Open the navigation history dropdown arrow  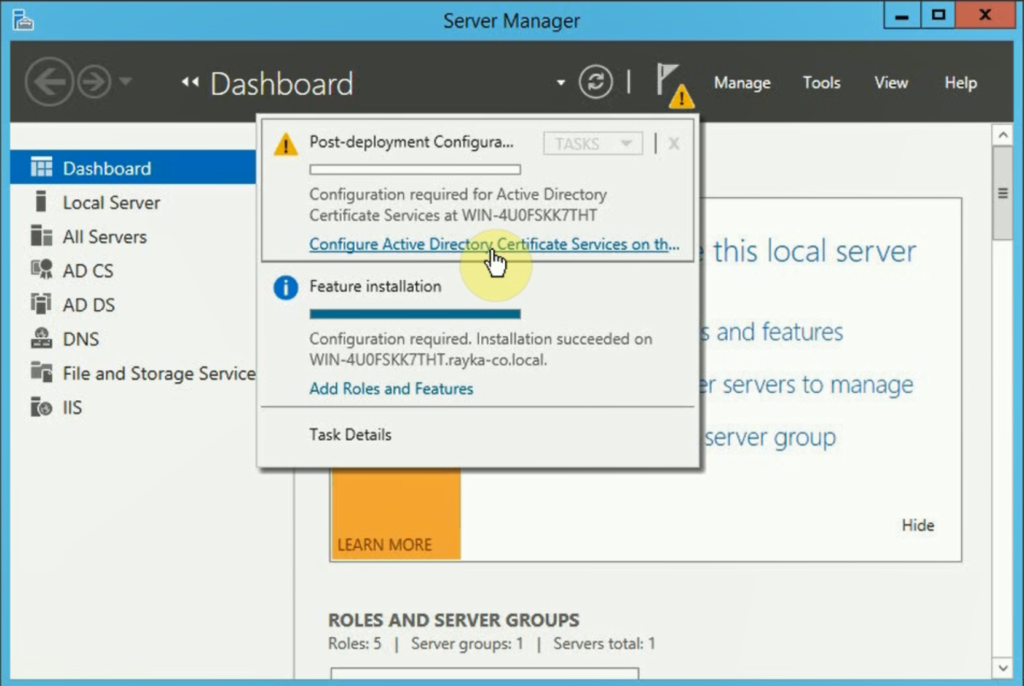[125, 82]
